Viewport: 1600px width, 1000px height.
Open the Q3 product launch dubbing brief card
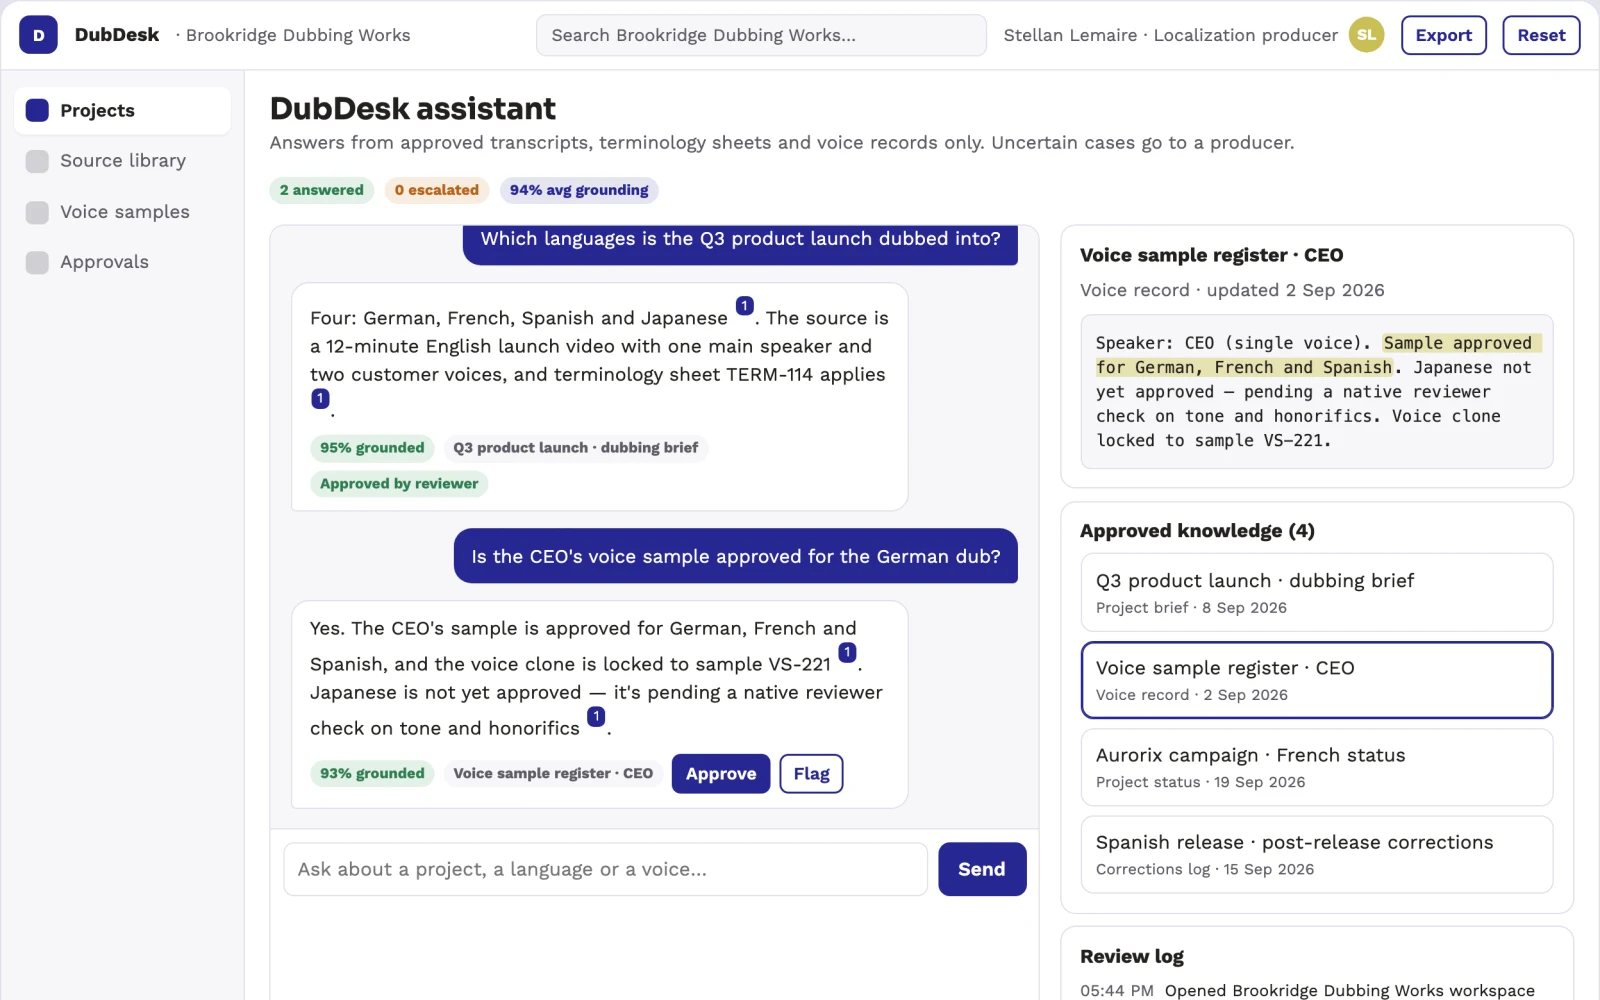(x=1317, y=593)
